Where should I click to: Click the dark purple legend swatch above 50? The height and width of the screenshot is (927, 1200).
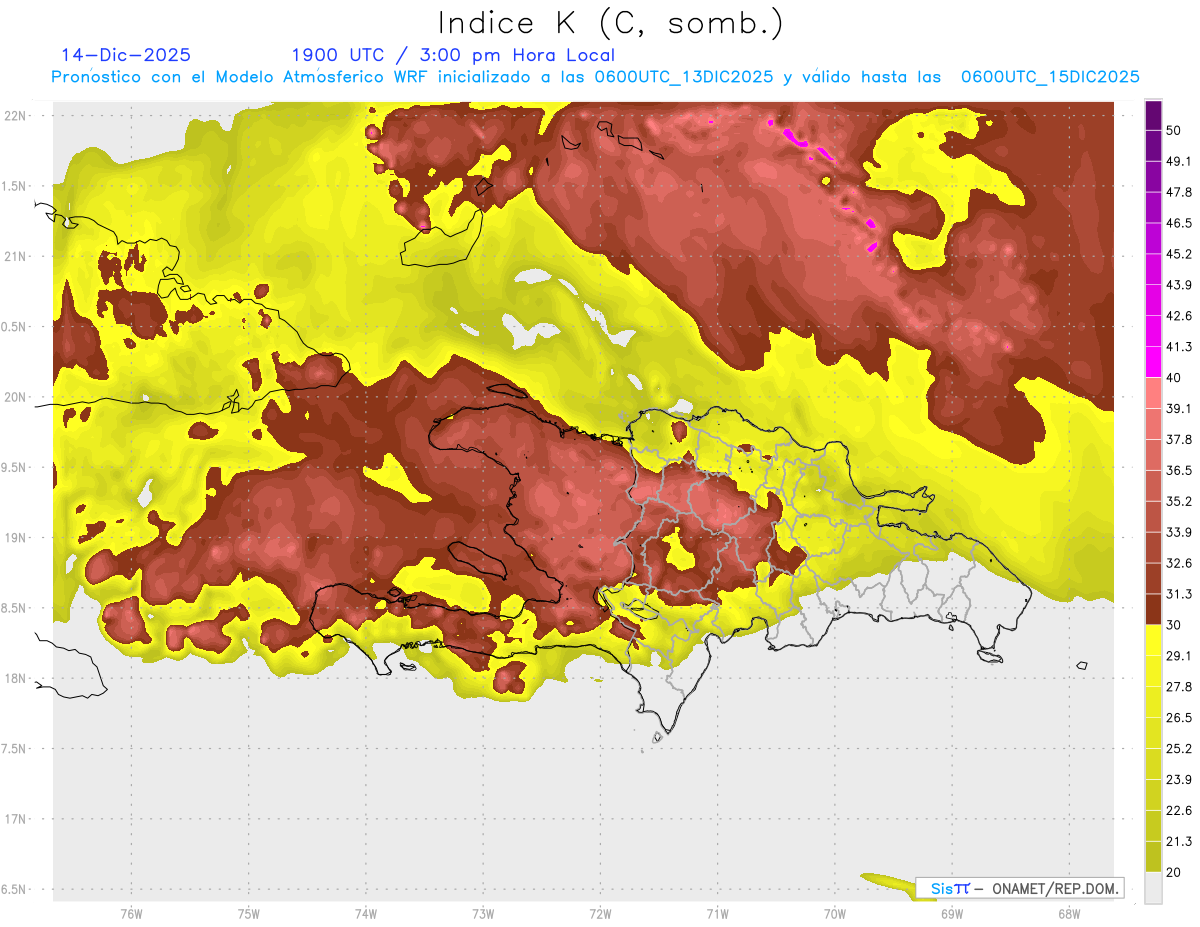coord(1153,117)
